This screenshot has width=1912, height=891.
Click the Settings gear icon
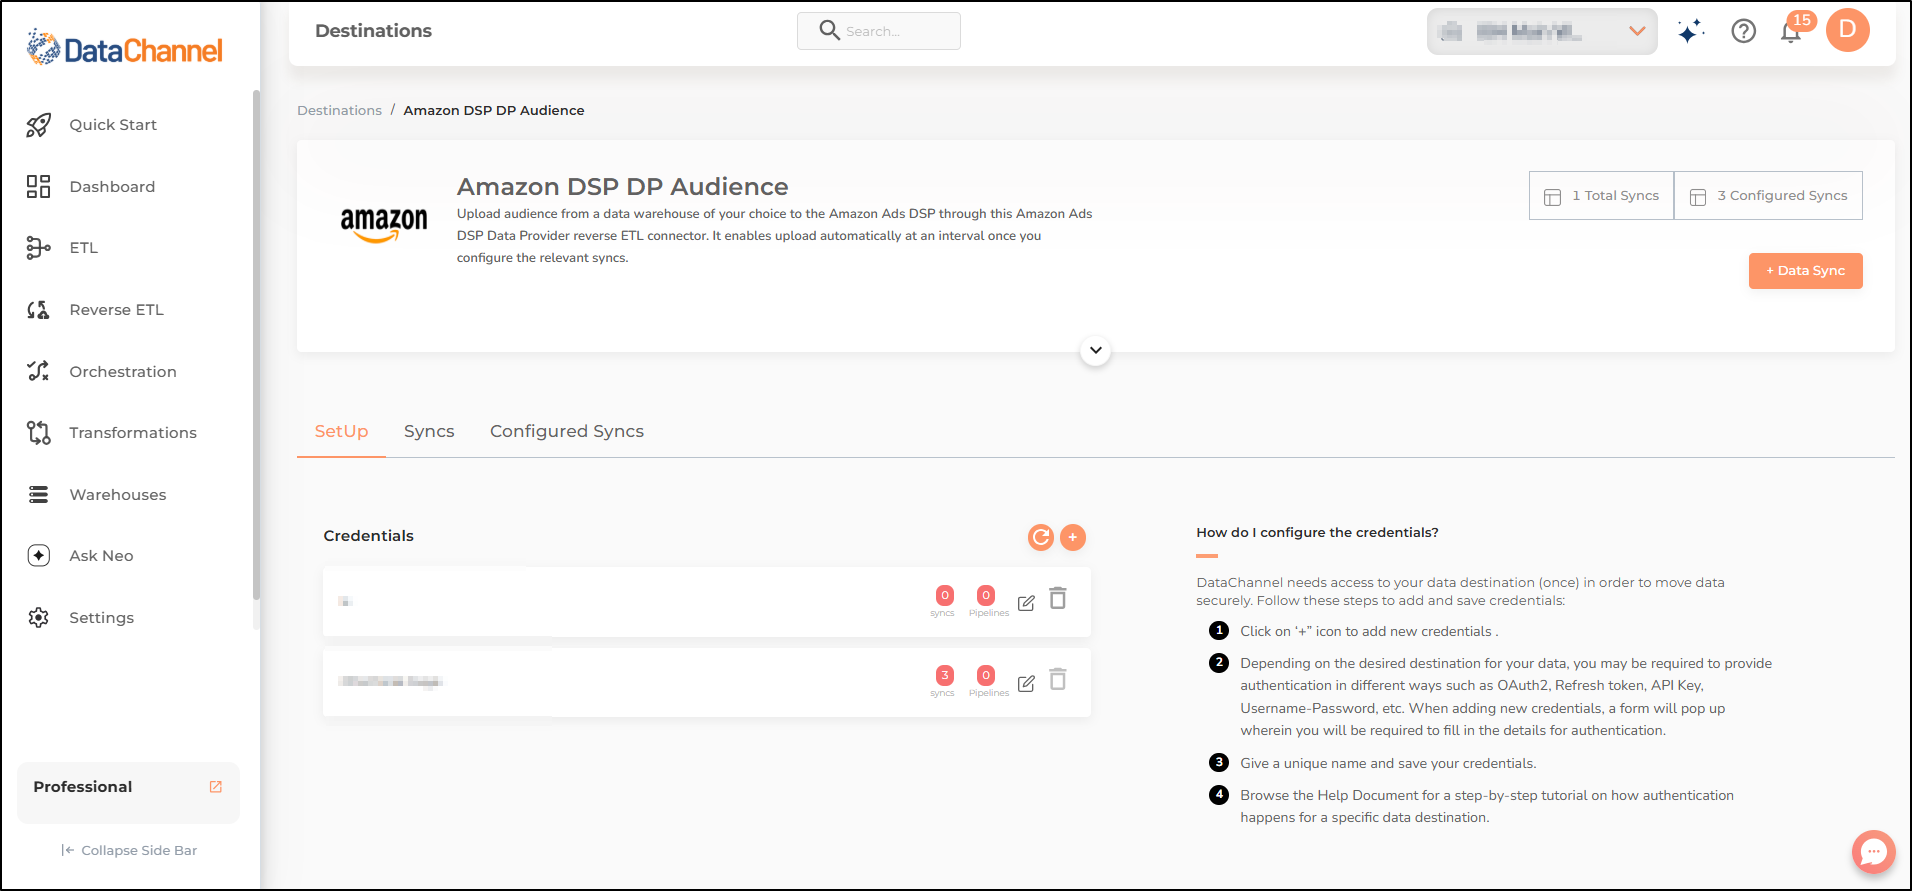click(x=38, y=618)
